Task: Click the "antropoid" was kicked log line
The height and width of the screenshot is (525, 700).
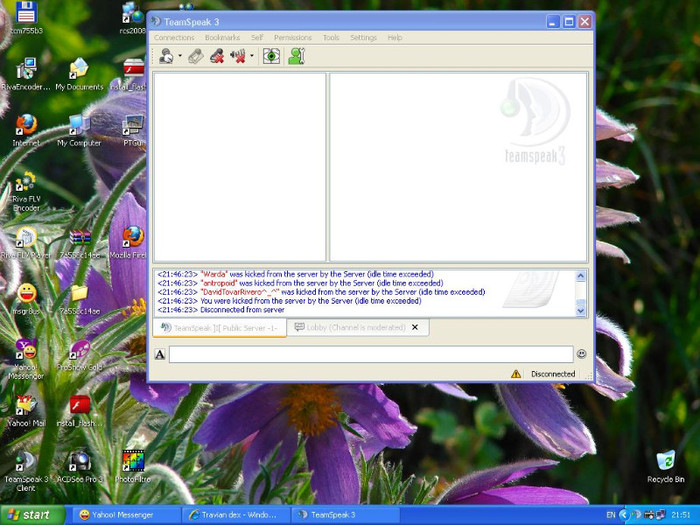Action: [300, 283]
